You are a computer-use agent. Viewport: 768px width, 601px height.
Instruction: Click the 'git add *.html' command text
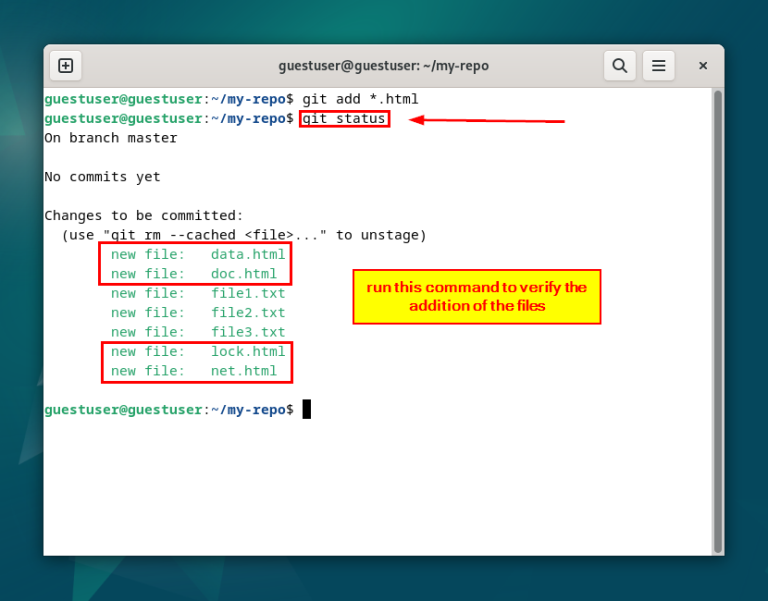360,99
